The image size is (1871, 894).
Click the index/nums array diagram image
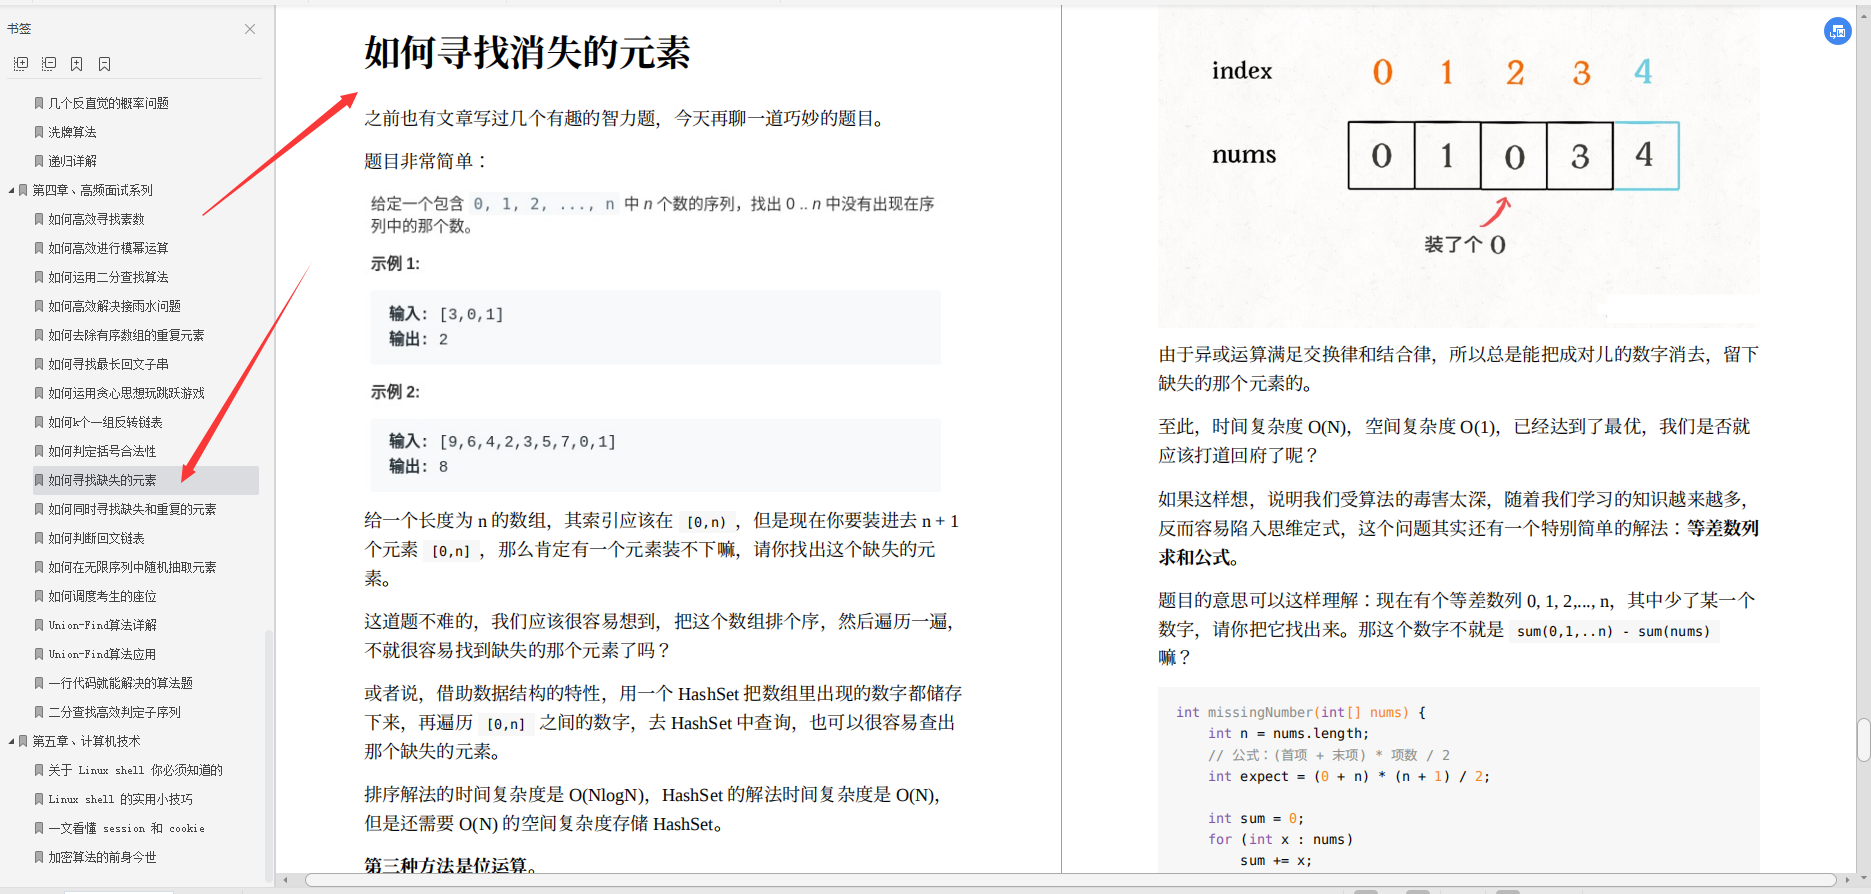pos(1458,165)
